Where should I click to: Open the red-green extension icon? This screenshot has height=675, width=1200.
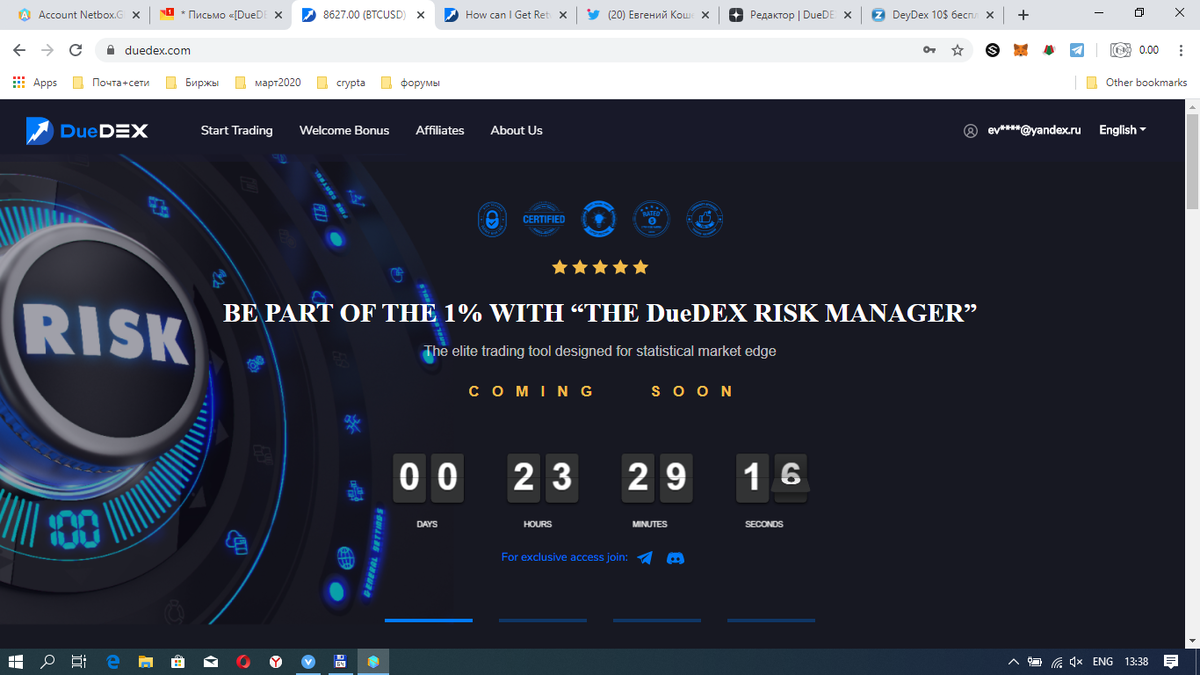point(1049,50)
